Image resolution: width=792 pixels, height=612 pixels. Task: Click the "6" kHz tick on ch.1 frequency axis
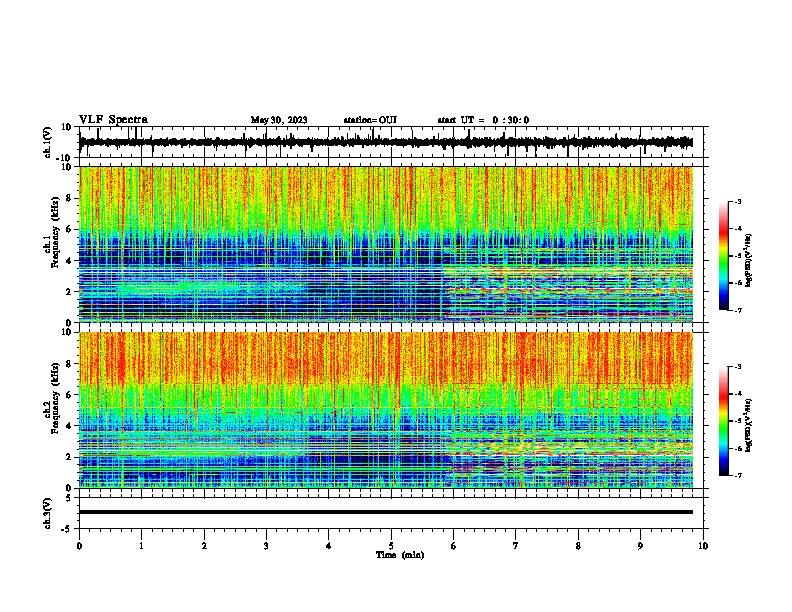(x=69, y=229)
